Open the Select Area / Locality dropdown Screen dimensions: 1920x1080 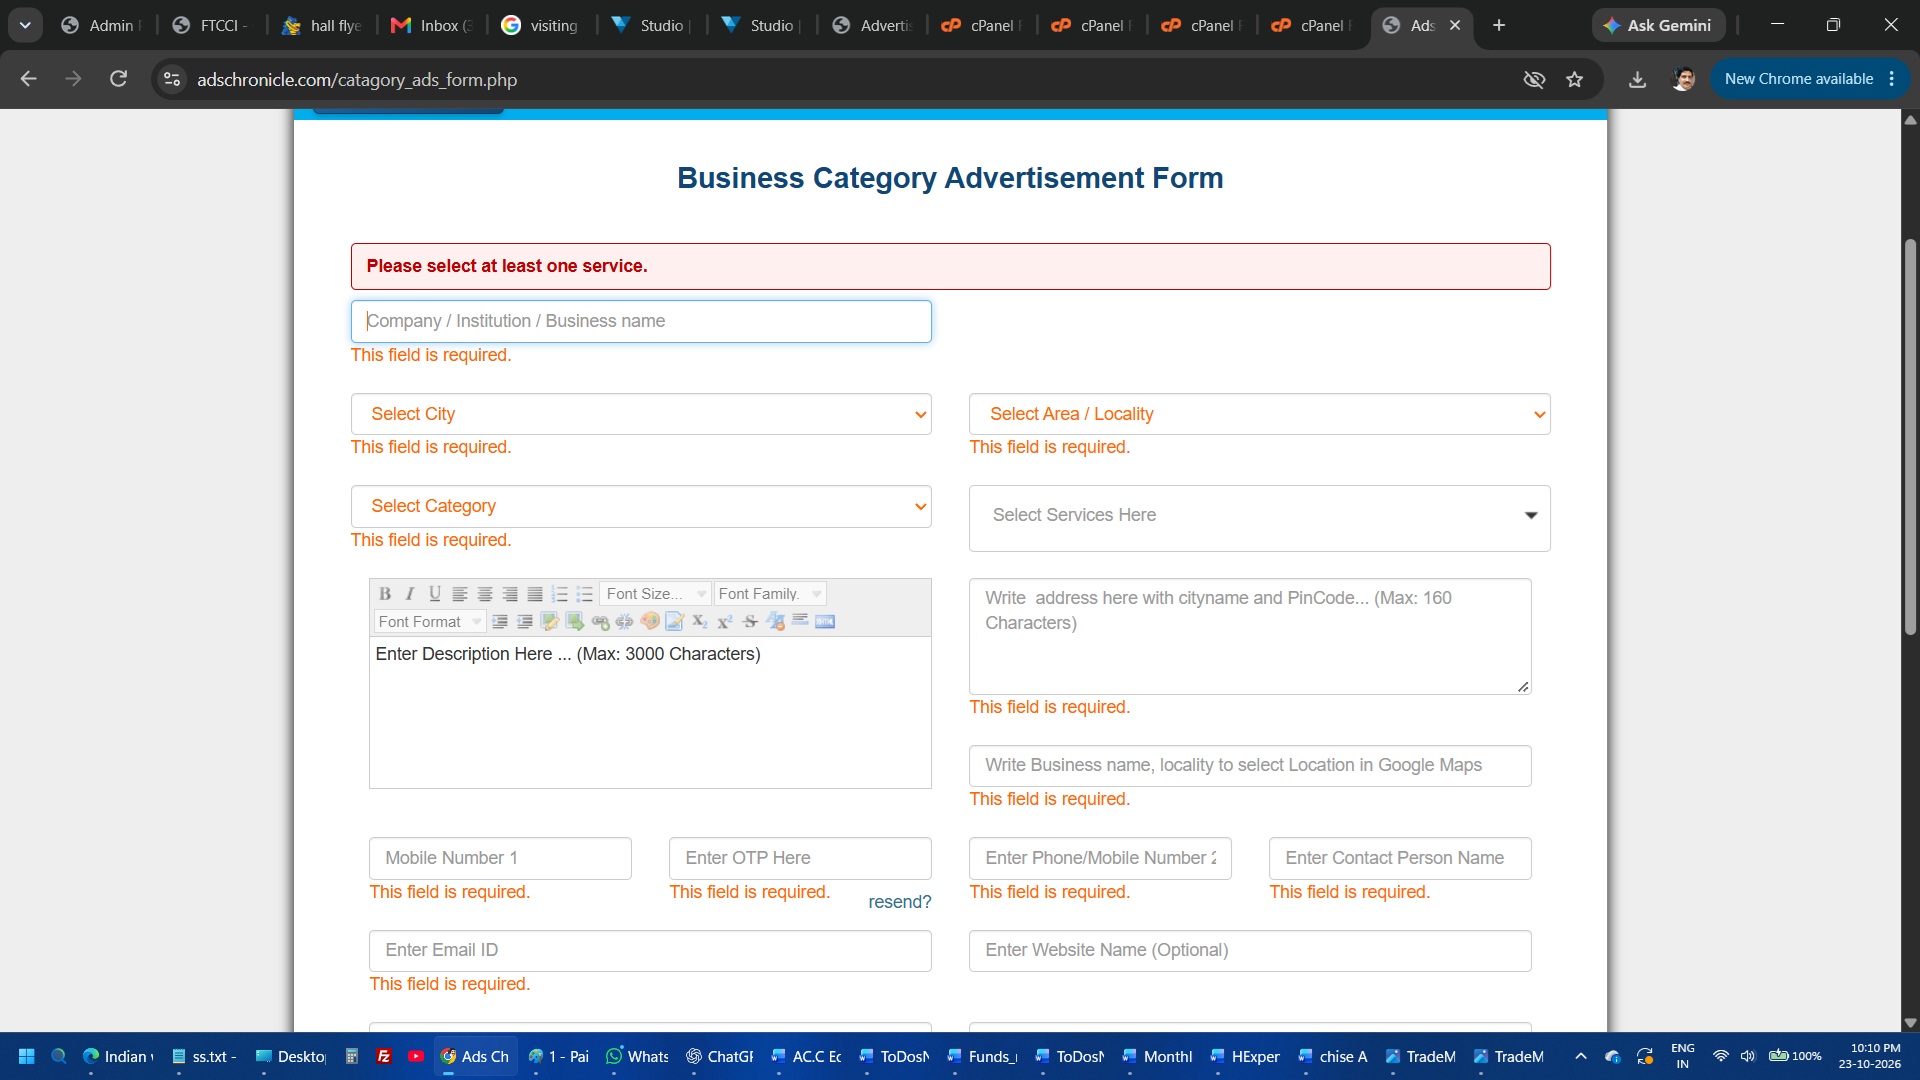(x=1259, y=414)
